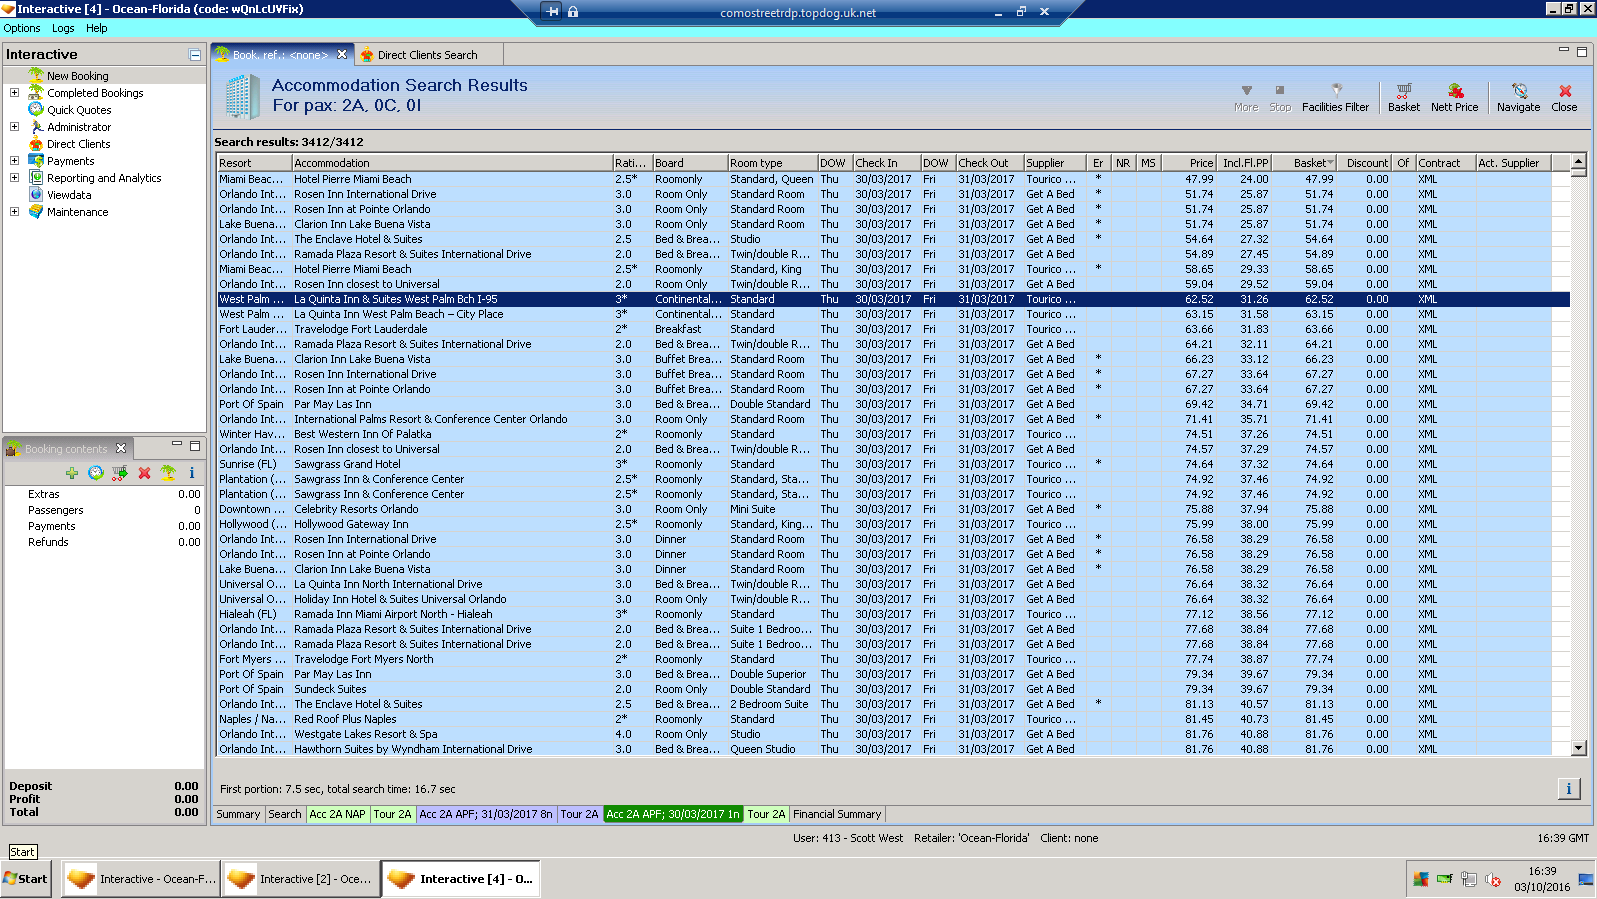Sort results by the Basket column header
This screenshot has height=899, width=1597.
click(1306, 163)
